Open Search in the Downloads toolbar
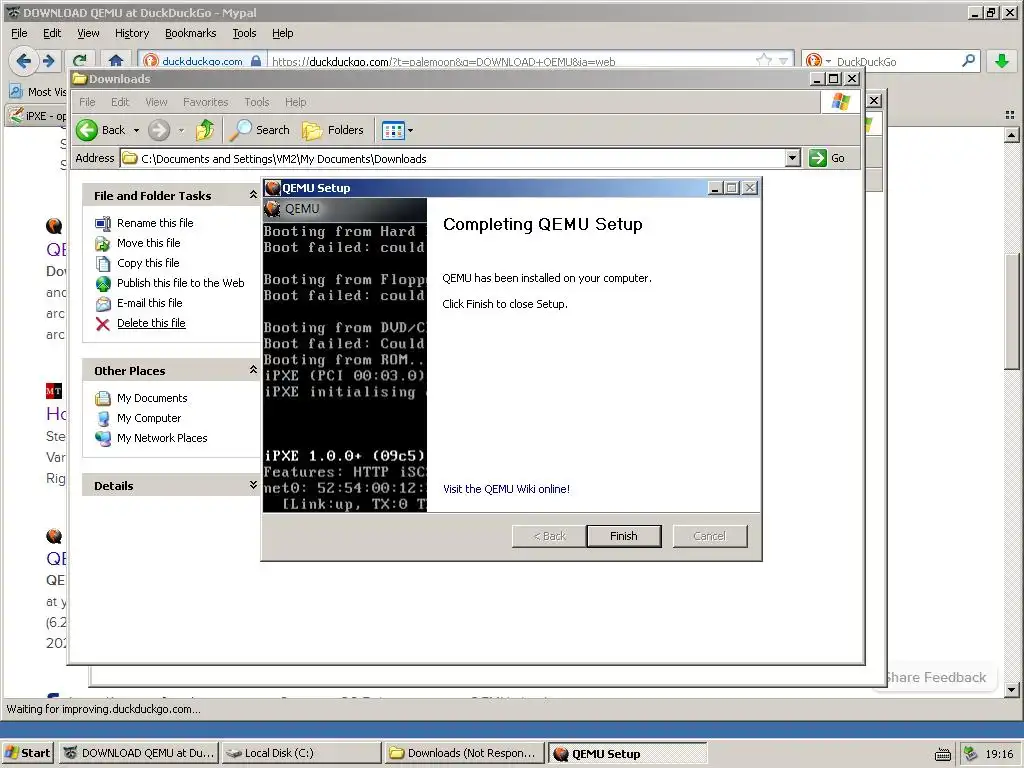 [x=260, y=130]
